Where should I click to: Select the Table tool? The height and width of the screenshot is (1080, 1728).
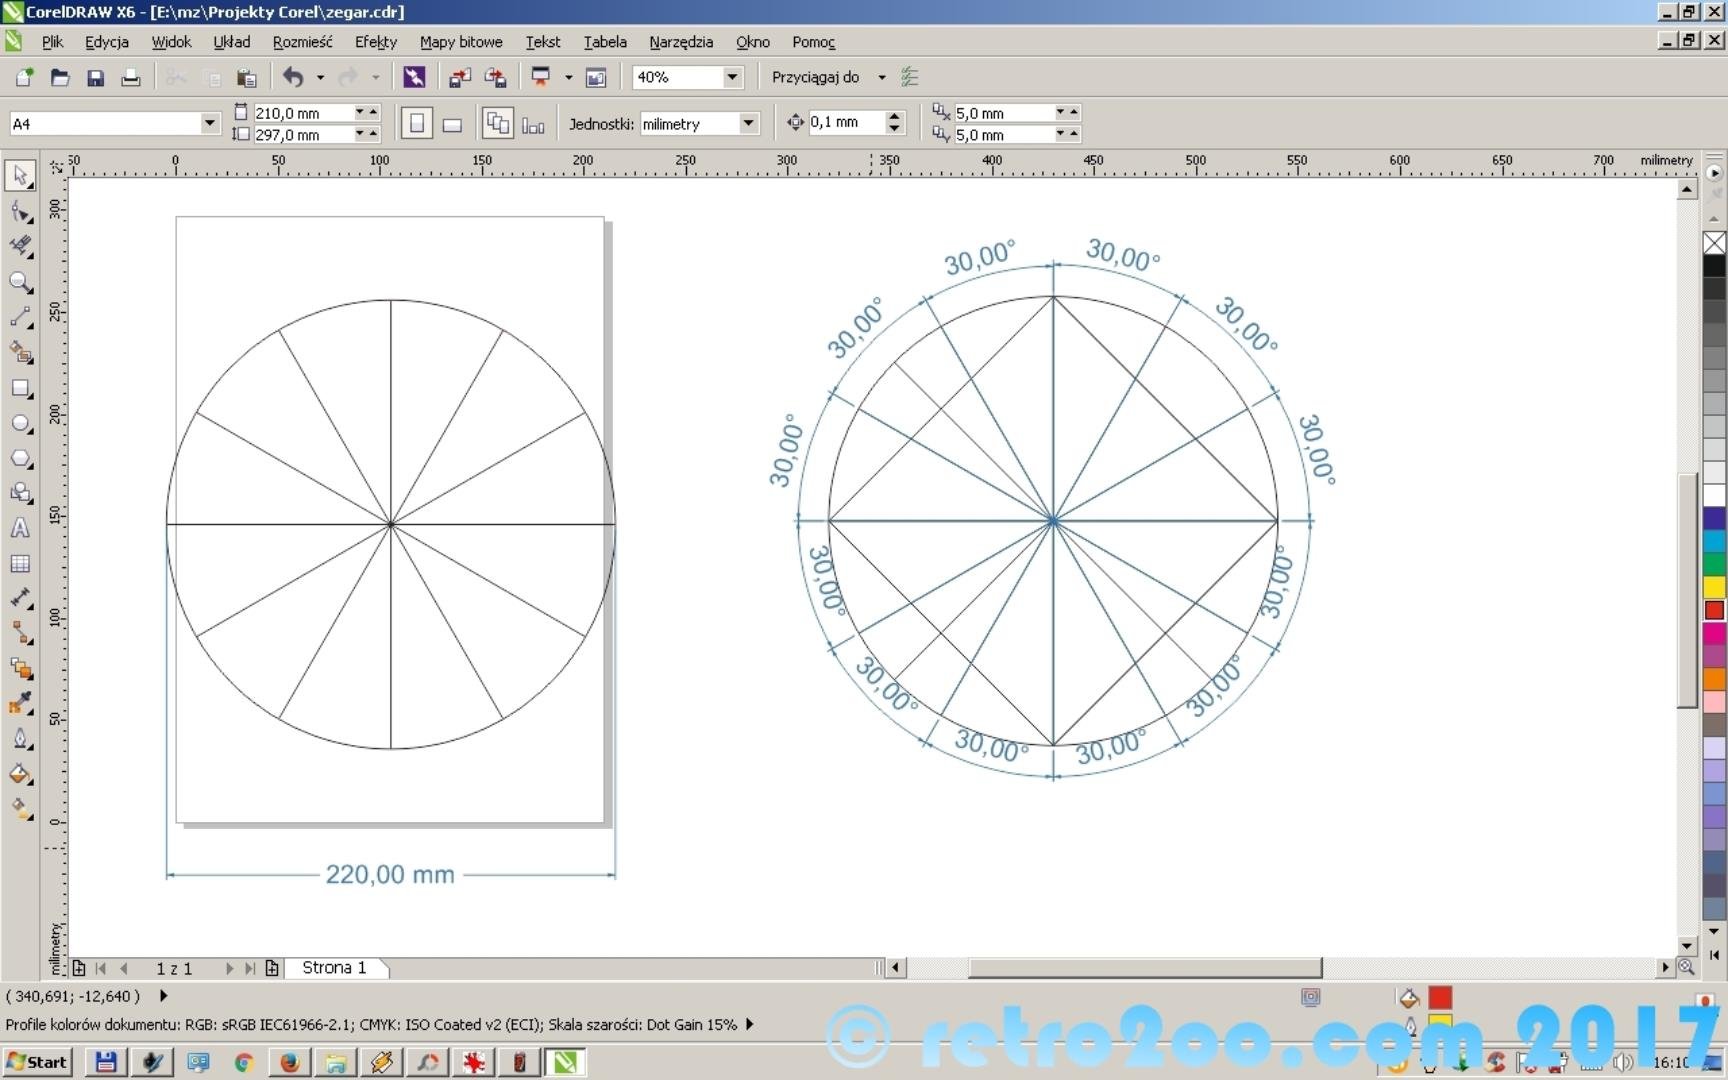19,564
